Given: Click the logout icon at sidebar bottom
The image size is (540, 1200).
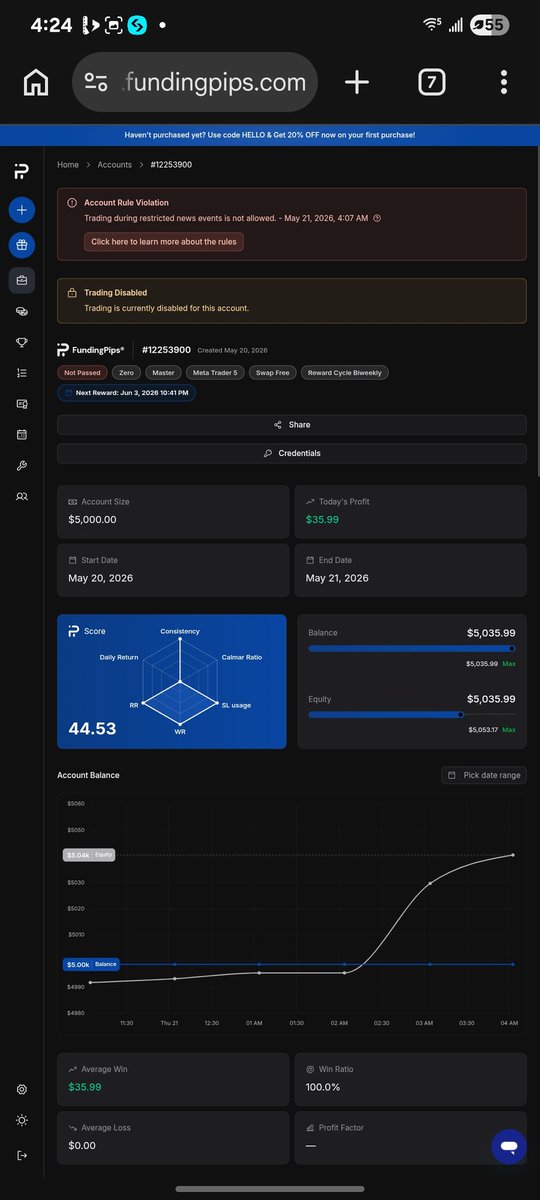Looking at the screenshot, I should coord(22,1155).
